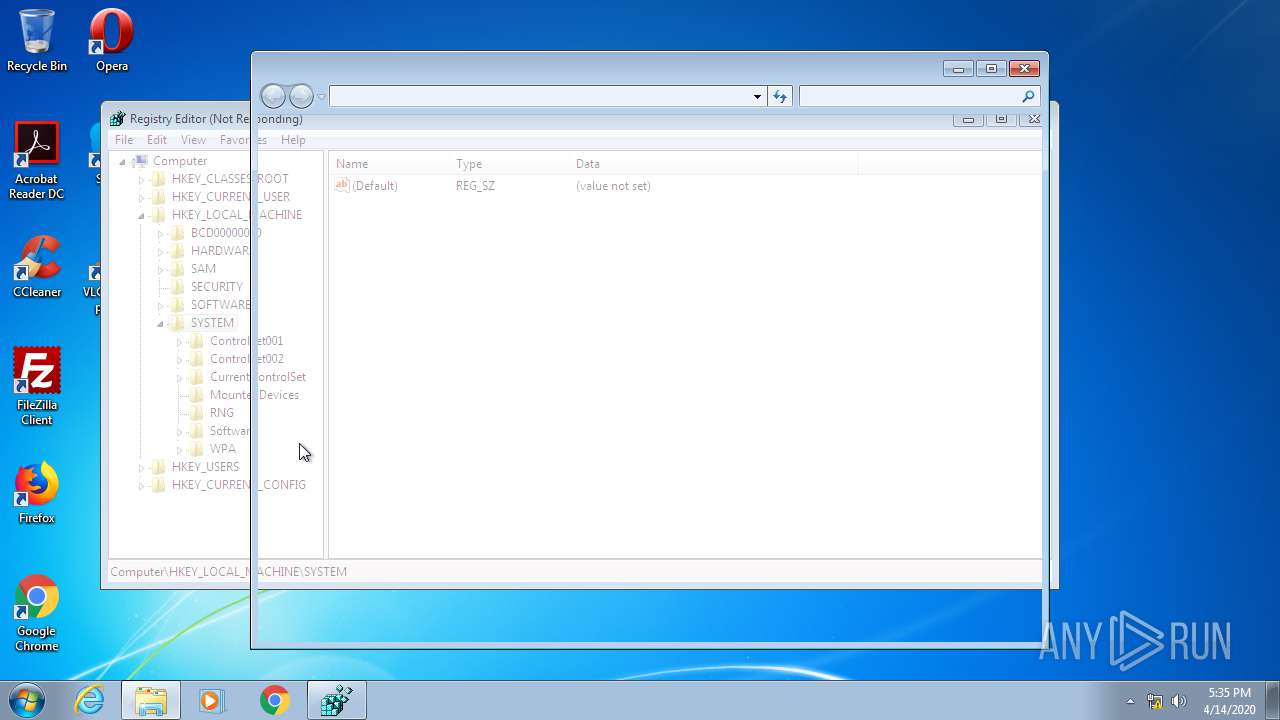Select the SYSTEM registry key
Image resolution: width=1280 pixels, height=720 pixels.
coord(212,323)
